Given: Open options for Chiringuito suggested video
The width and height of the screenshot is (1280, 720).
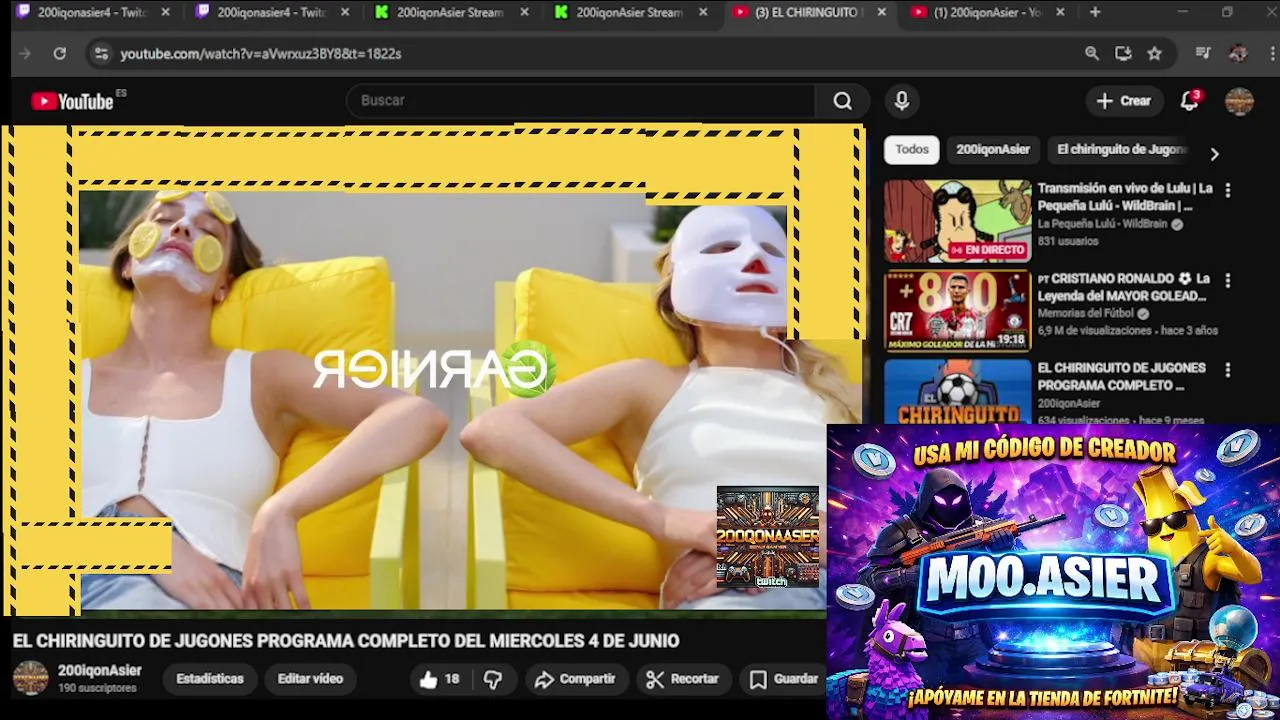Looking at the screenshot, I should 1228,370.
